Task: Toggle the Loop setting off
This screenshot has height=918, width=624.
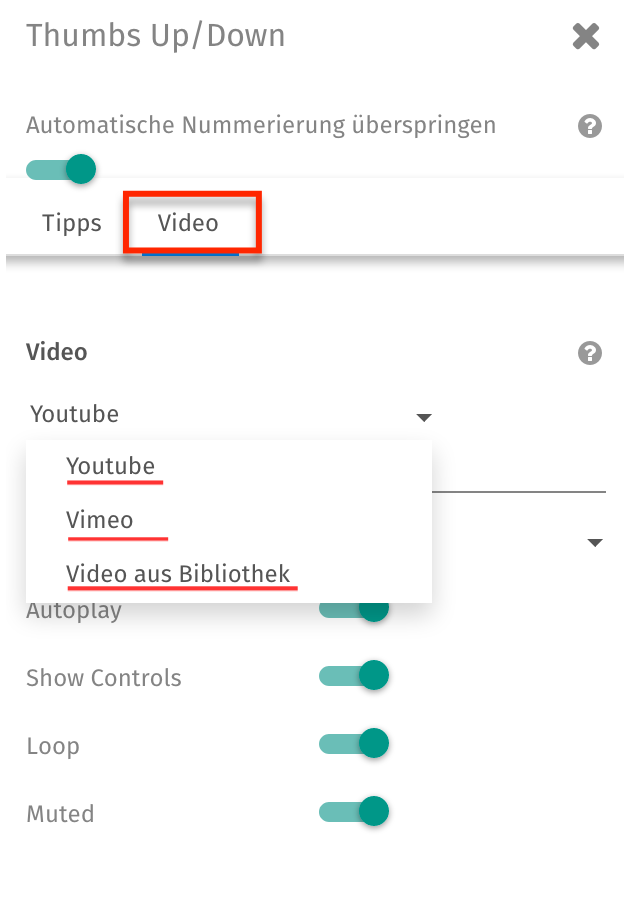Action: tap(354, 743)
